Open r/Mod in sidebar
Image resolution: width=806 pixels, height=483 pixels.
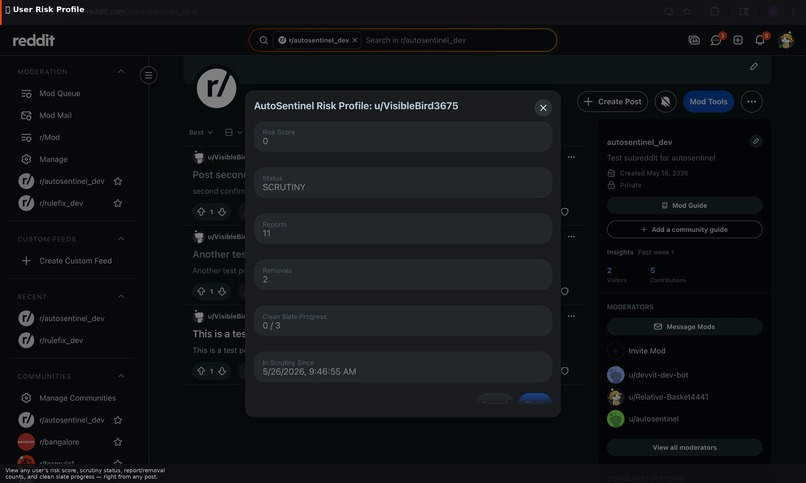[x=50, y=138]
